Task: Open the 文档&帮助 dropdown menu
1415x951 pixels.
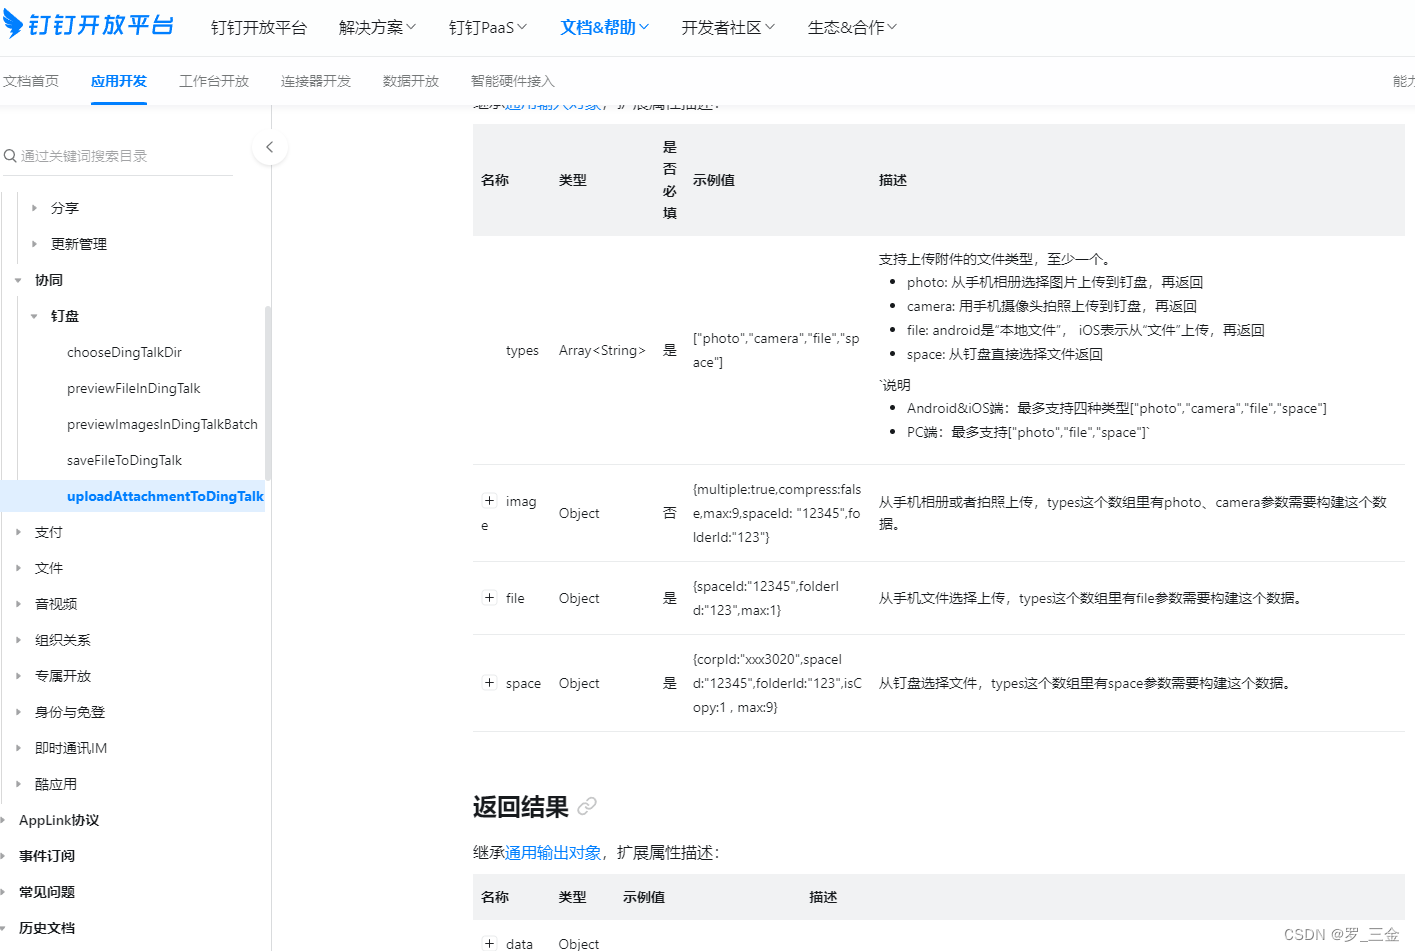Action: pyautogui.click(x=604, y=28)
